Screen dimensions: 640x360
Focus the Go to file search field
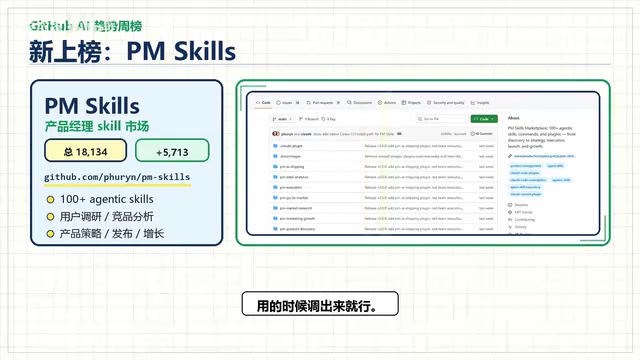[x=442, y=119]
